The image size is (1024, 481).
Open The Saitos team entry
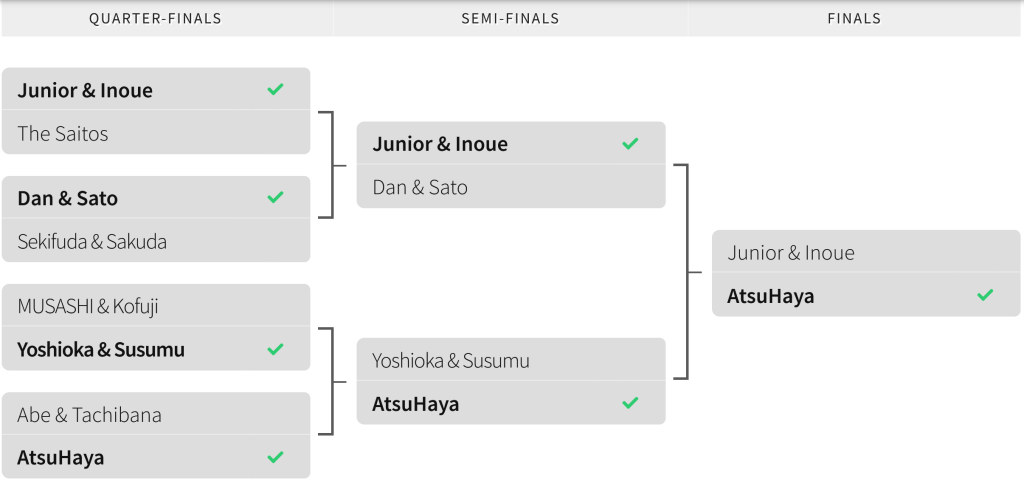[x=156, y=132]
